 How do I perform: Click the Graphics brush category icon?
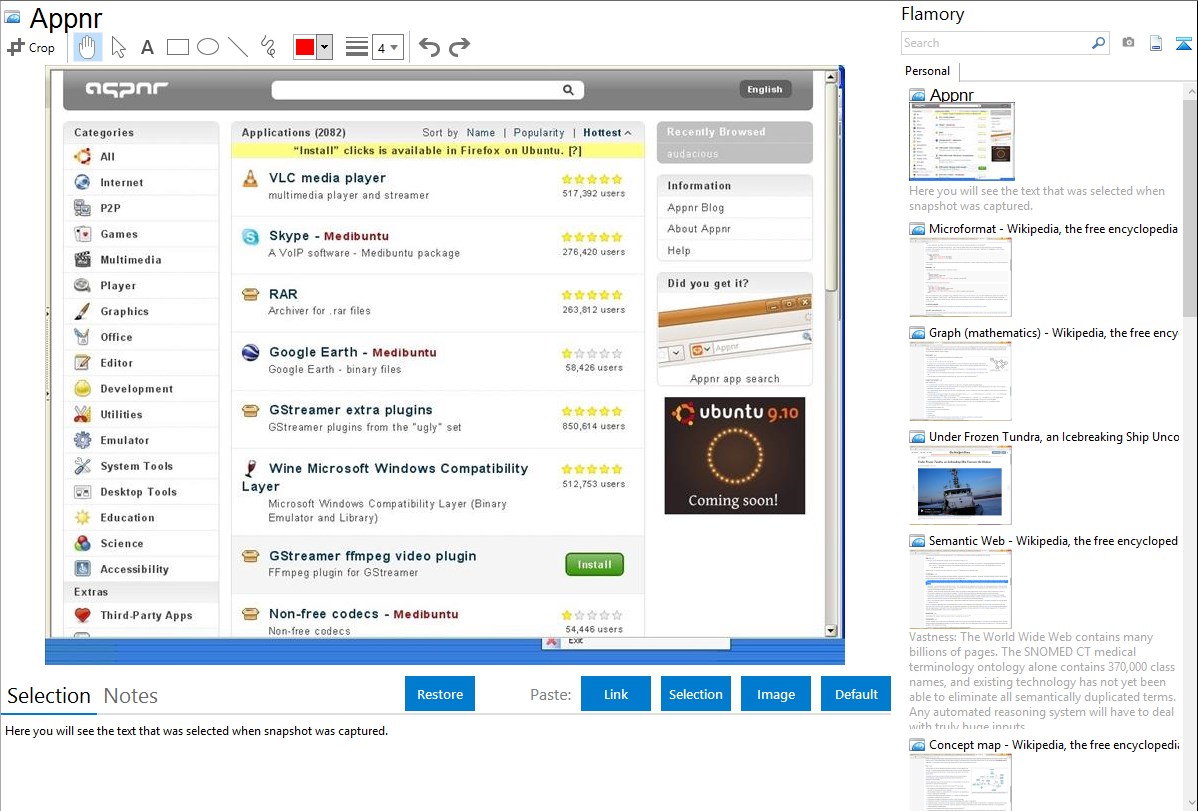(x=83, y=311)
